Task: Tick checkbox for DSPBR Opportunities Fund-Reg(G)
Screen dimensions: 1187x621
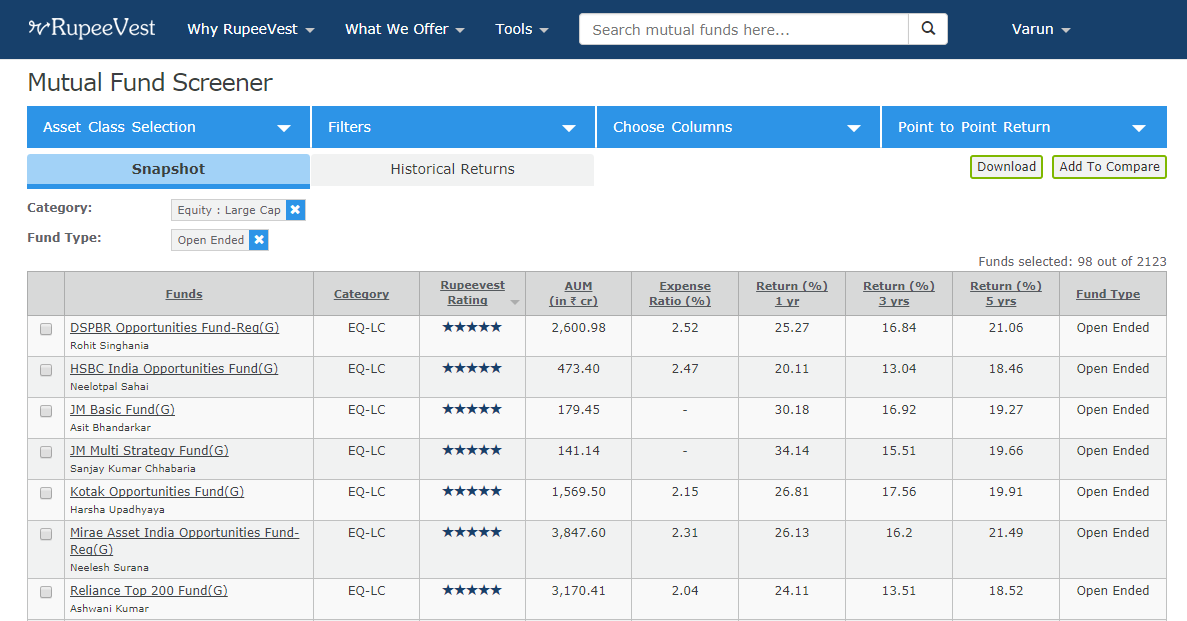Action: (x=46, y=329)
